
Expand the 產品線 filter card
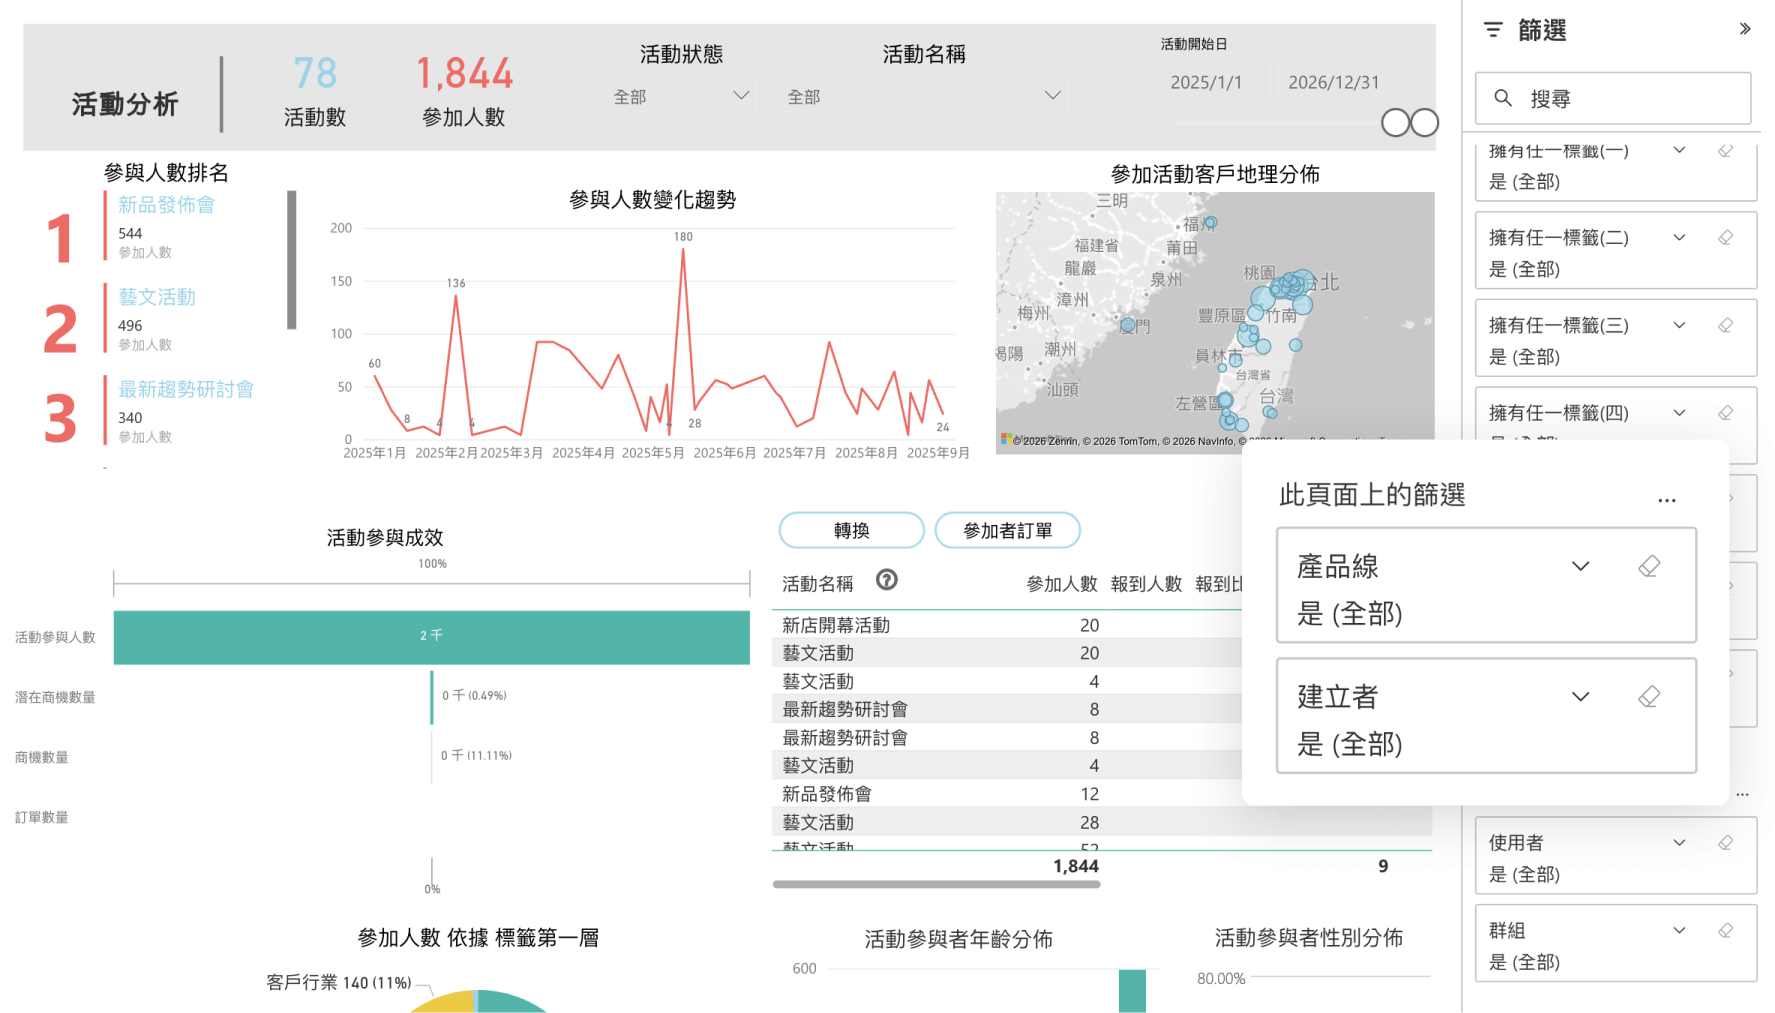click(x=1580, y=566)
